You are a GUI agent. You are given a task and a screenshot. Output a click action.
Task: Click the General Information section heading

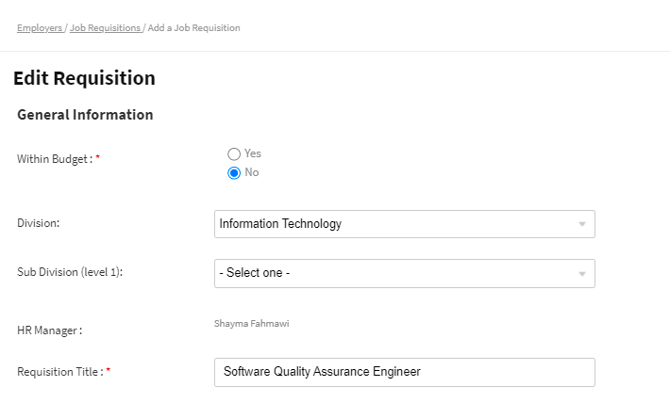(x=85, y=115)
